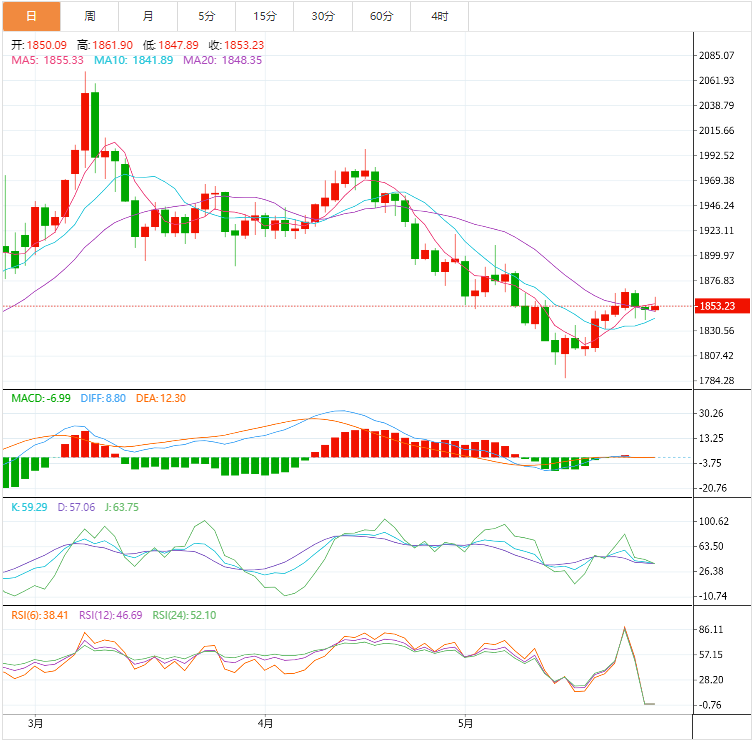756x750 pixels.
Task: Click the 5月 marker on time axis
Action: 465,723
